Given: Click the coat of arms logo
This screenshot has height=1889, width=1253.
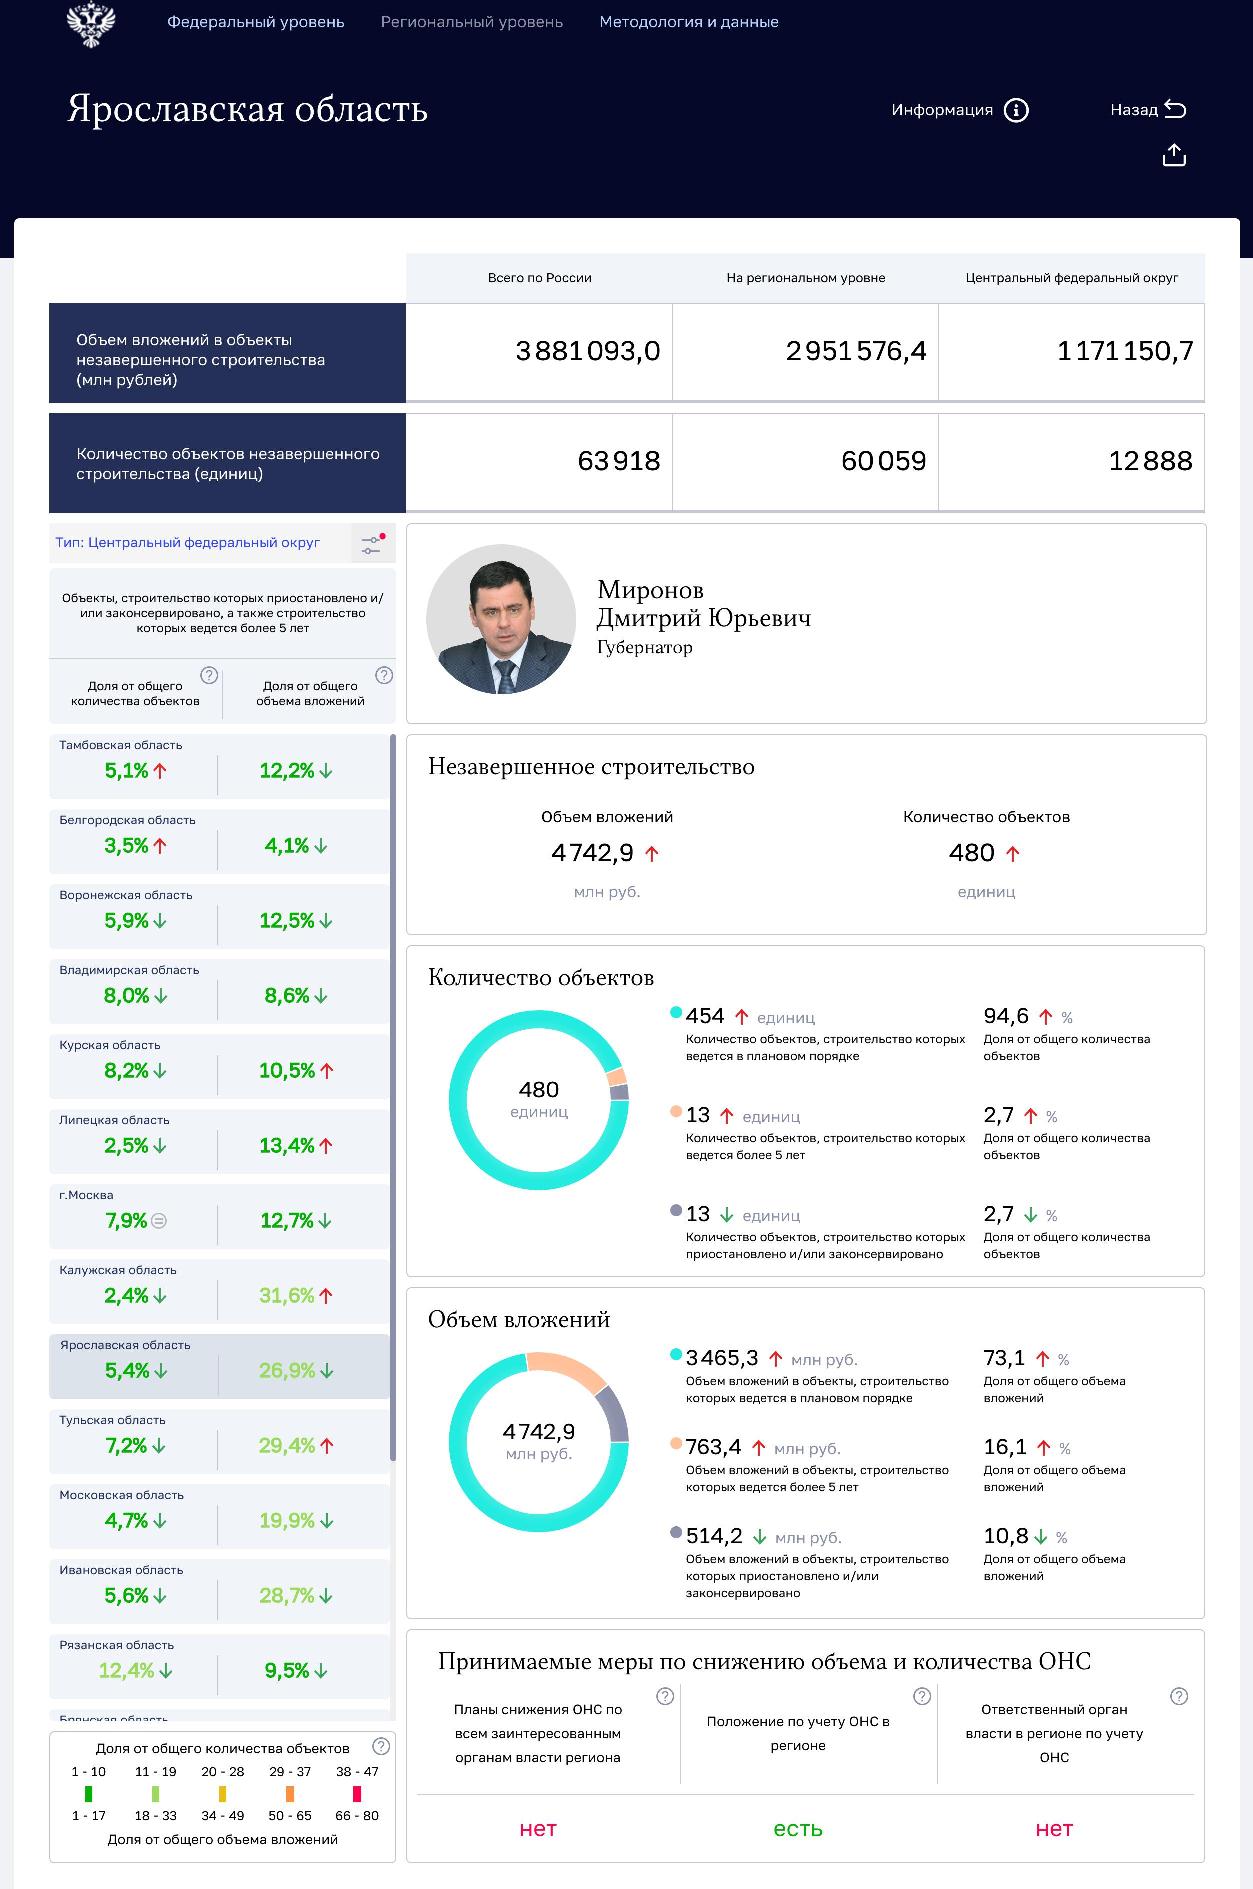Looking at the screenshot, I should (x=91, y=24).
